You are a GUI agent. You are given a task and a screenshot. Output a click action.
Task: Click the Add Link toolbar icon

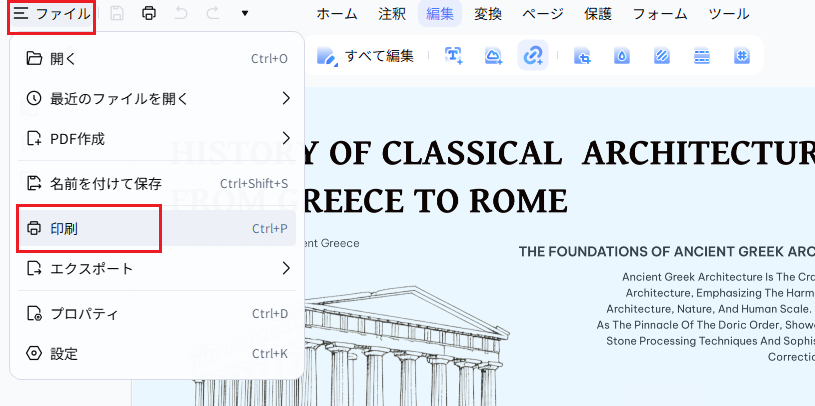coord(533,55)
